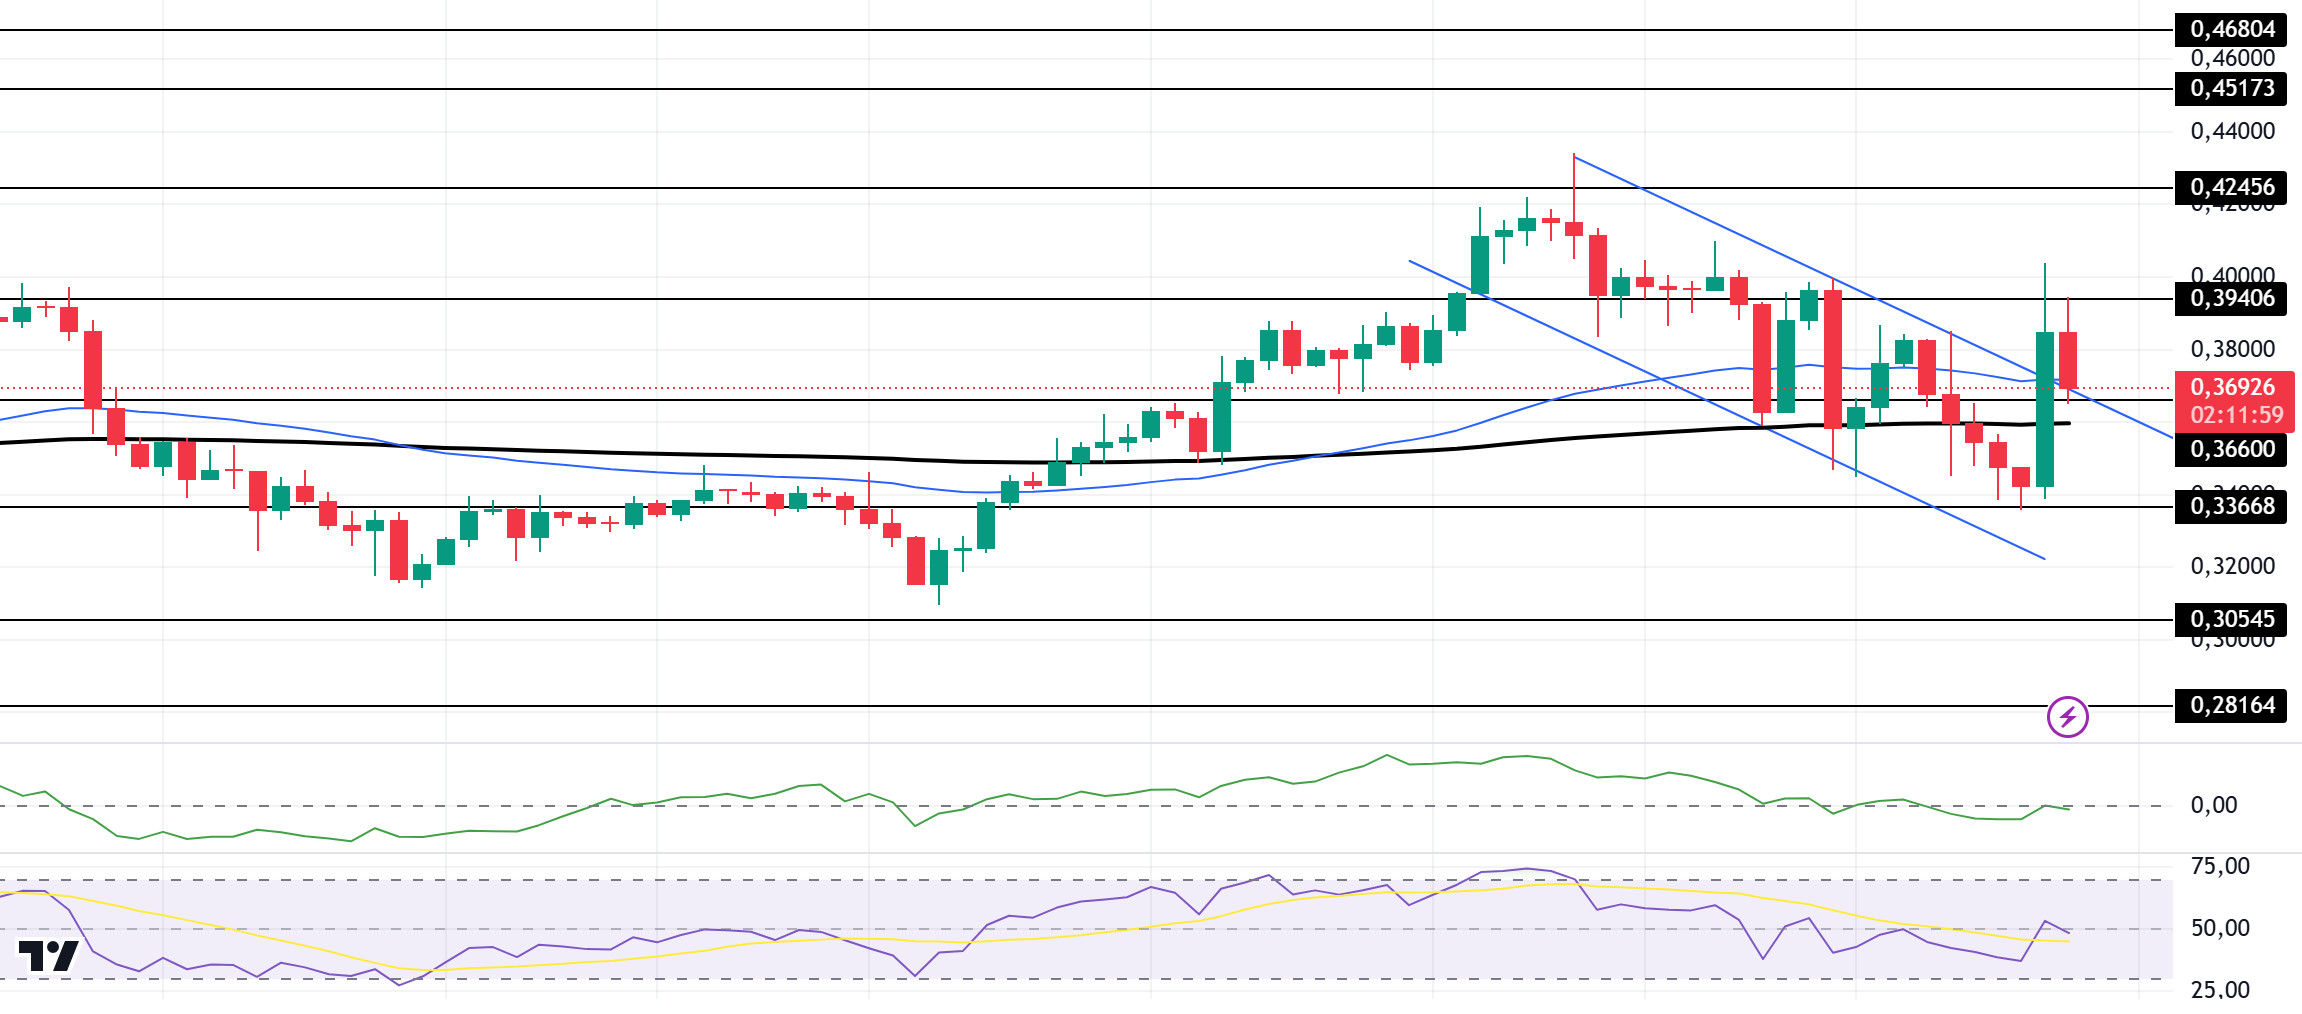Select the 0,46804 price level label
The width and height of the screenshot is (2302, 1014).
(2231, 30)
